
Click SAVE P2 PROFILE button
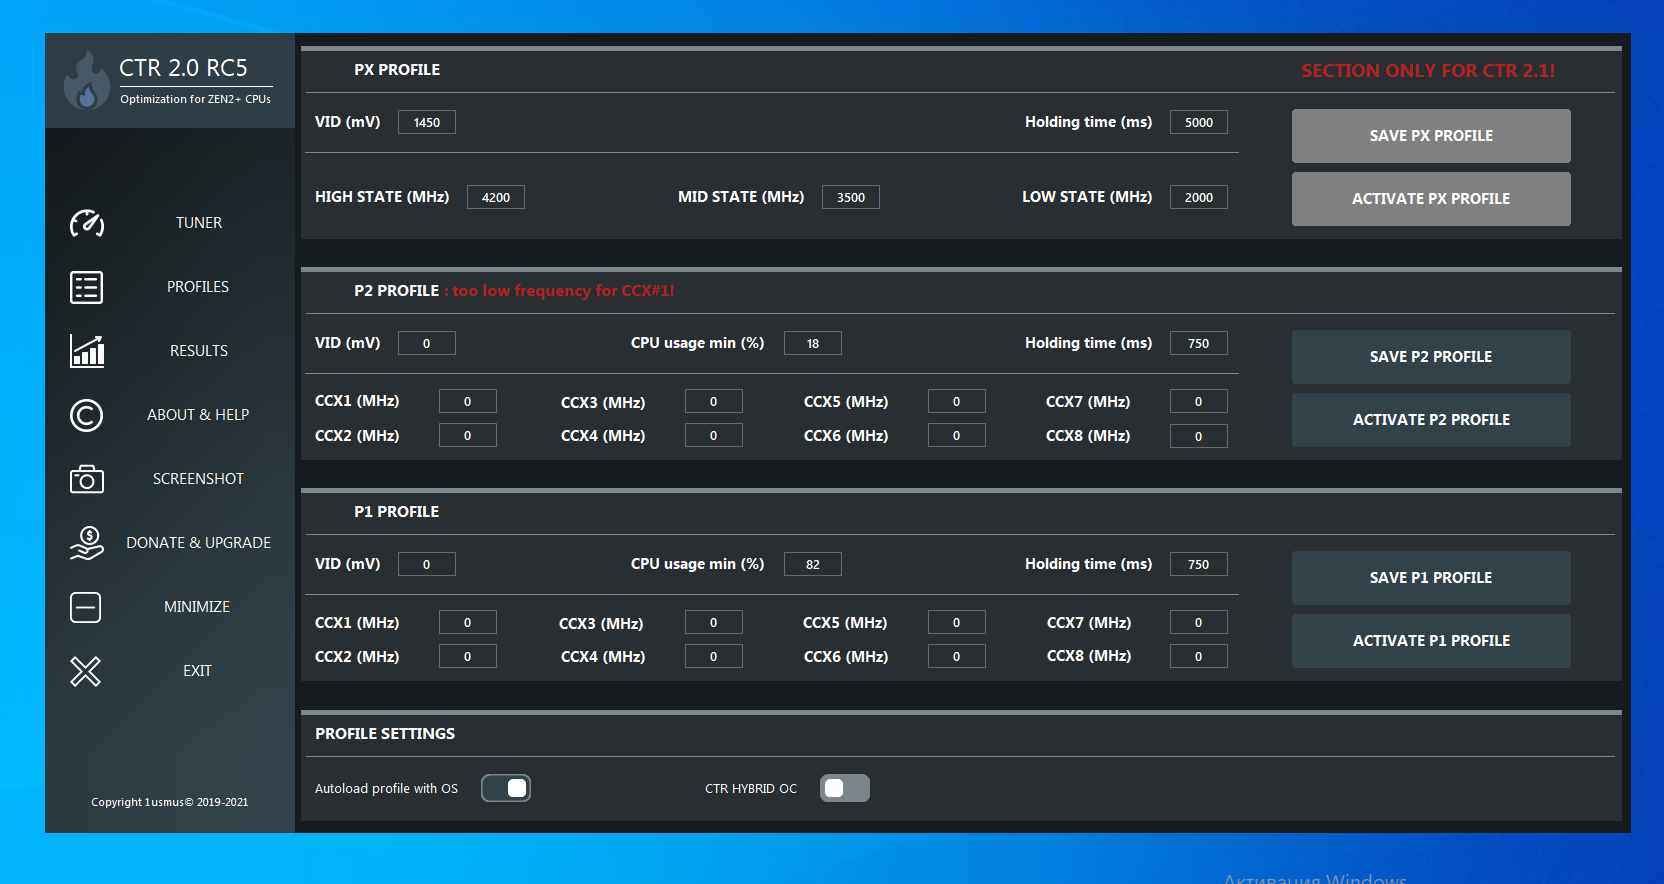pos(1431,357)
